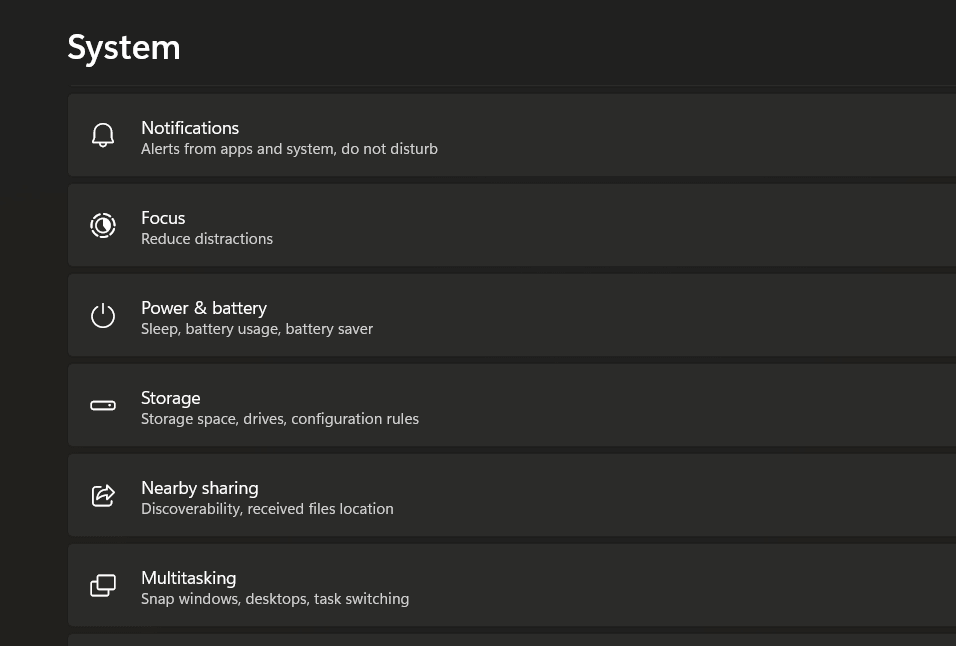The image size is (956, 646).
Task: Click 'Snap windows, desktops, task switching' text
Action: coord(275,599)
